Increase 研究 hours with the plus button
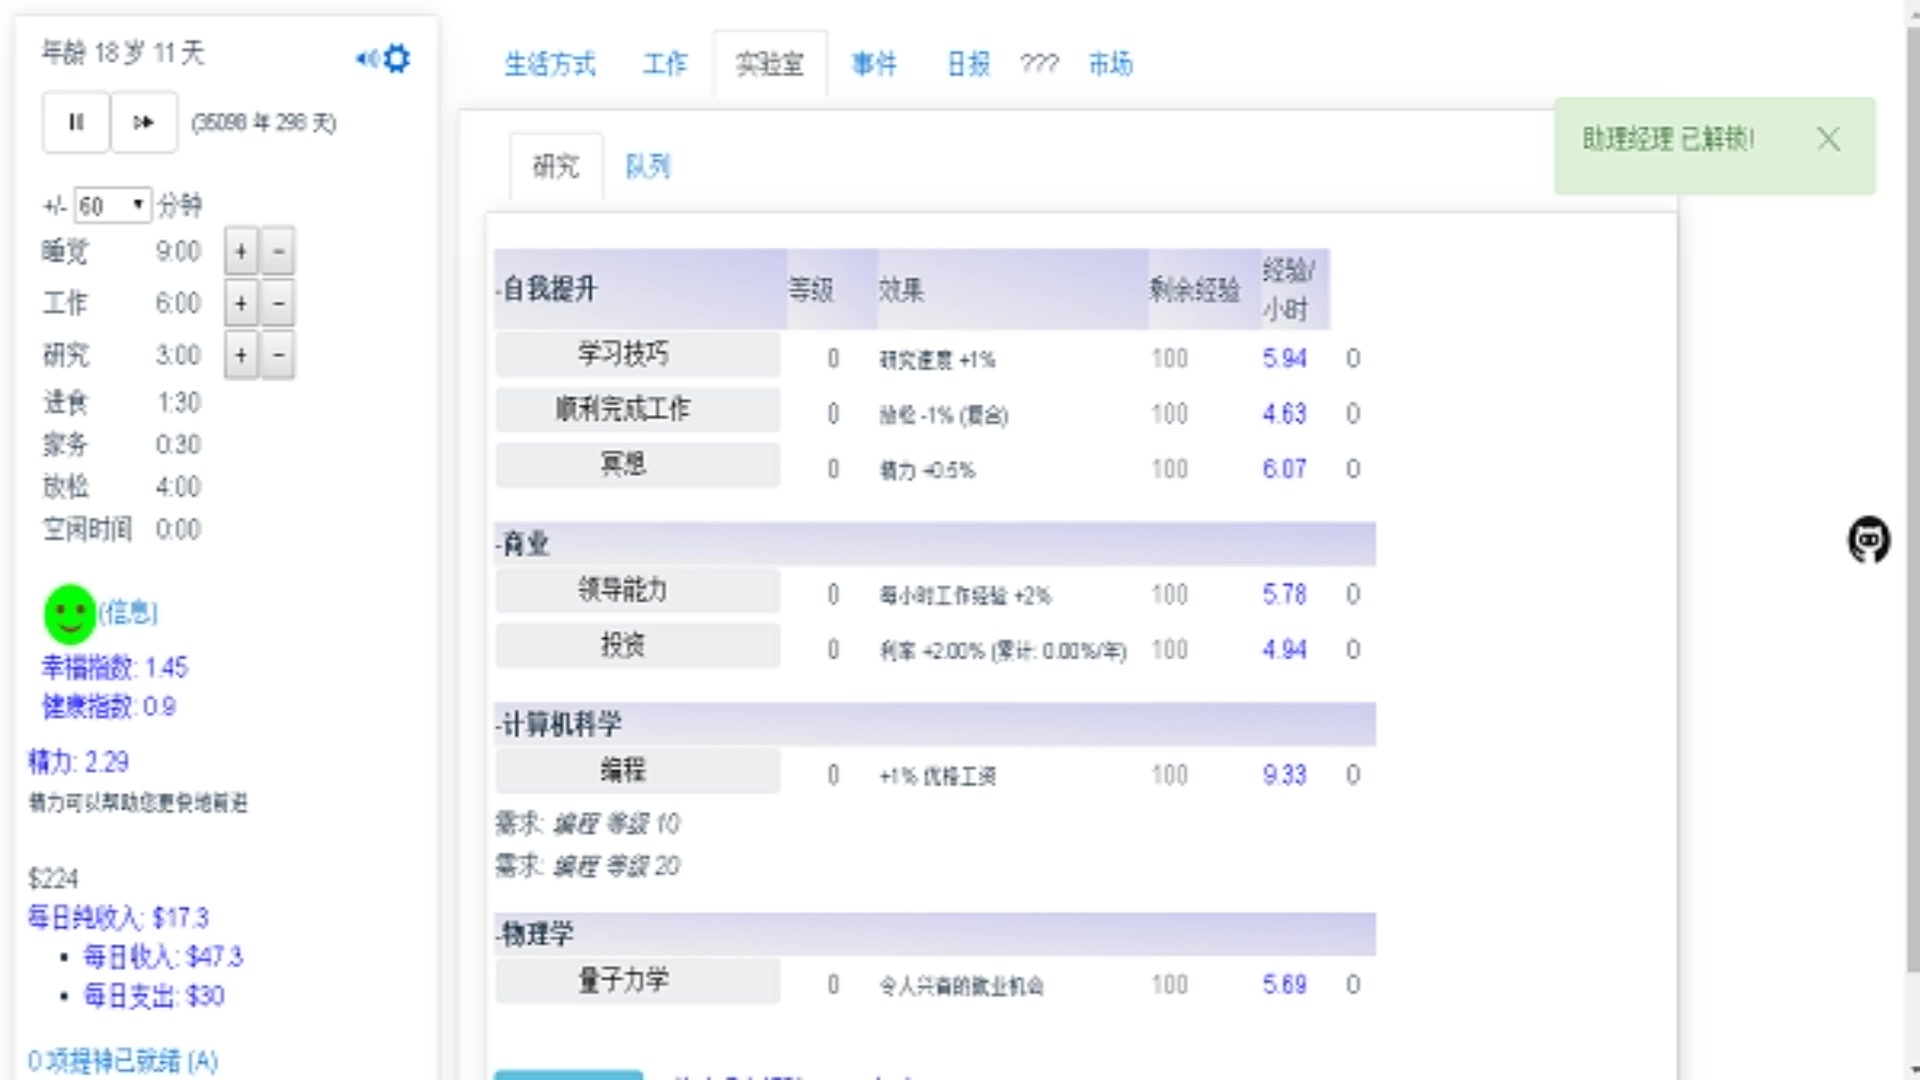The height and width of the screenshot is (1080, 1920). (x=240, y=355)
